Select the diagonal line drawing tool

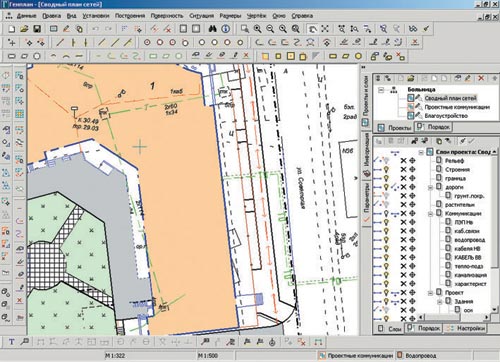tap(60, 43)
